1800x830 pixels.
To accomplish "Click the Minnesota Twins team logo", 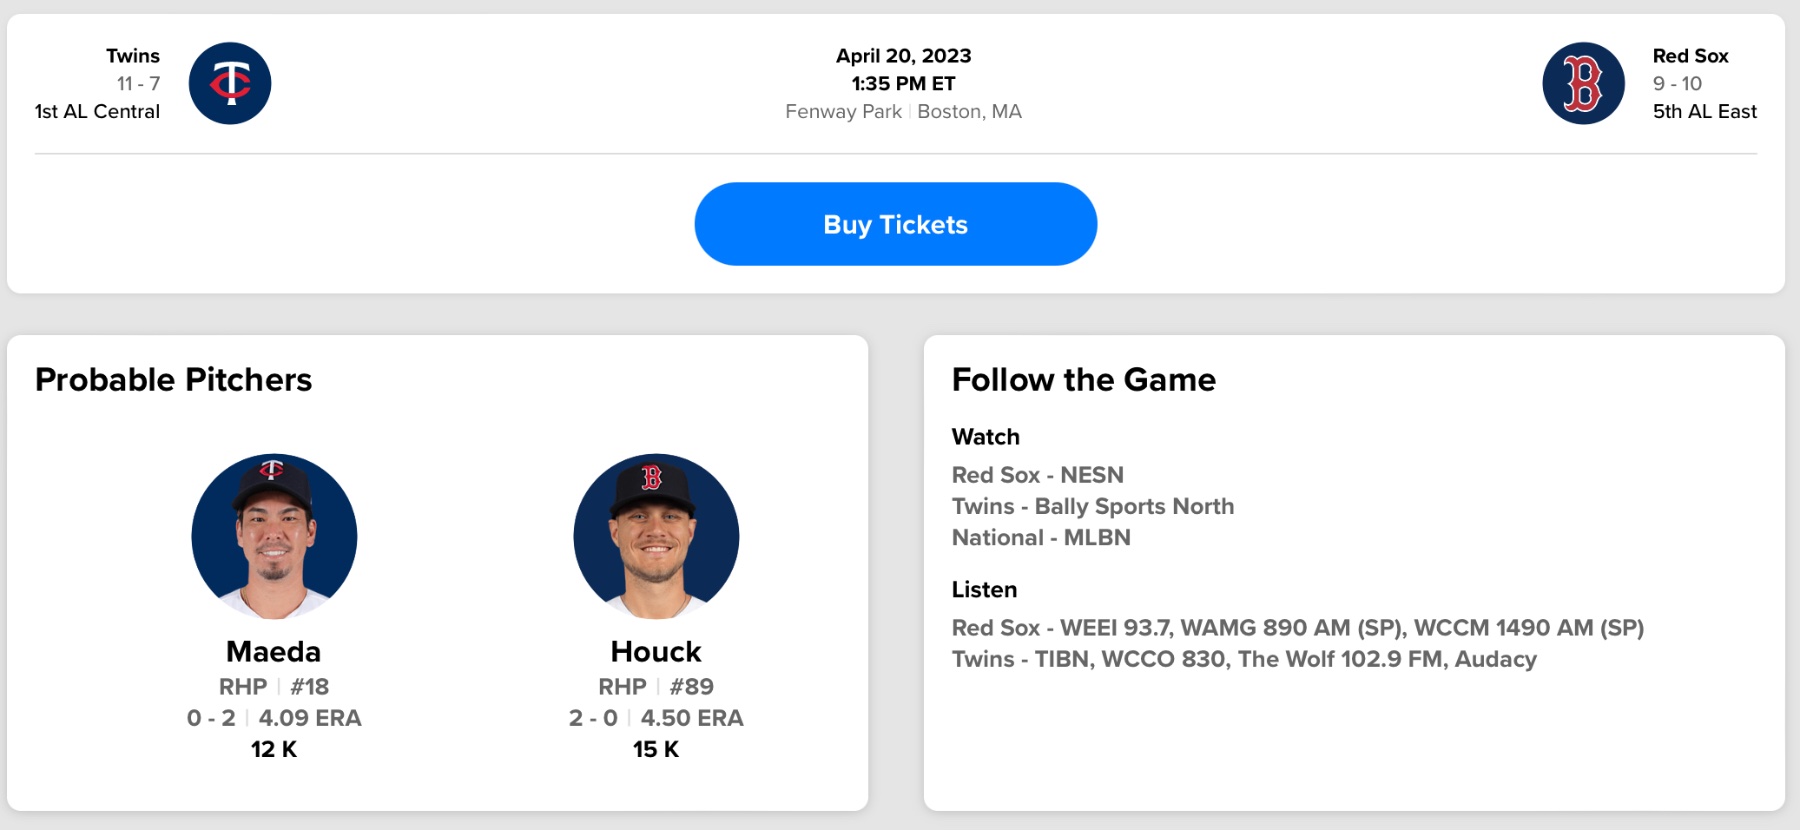I will point(230,83).
